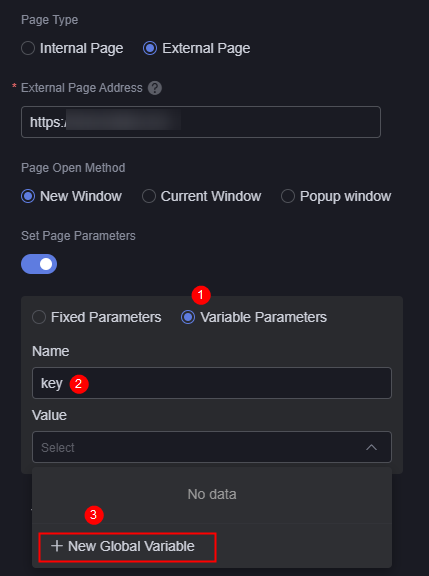
Task: Click the New Global Variable button
Action: (x=127, y=547)
